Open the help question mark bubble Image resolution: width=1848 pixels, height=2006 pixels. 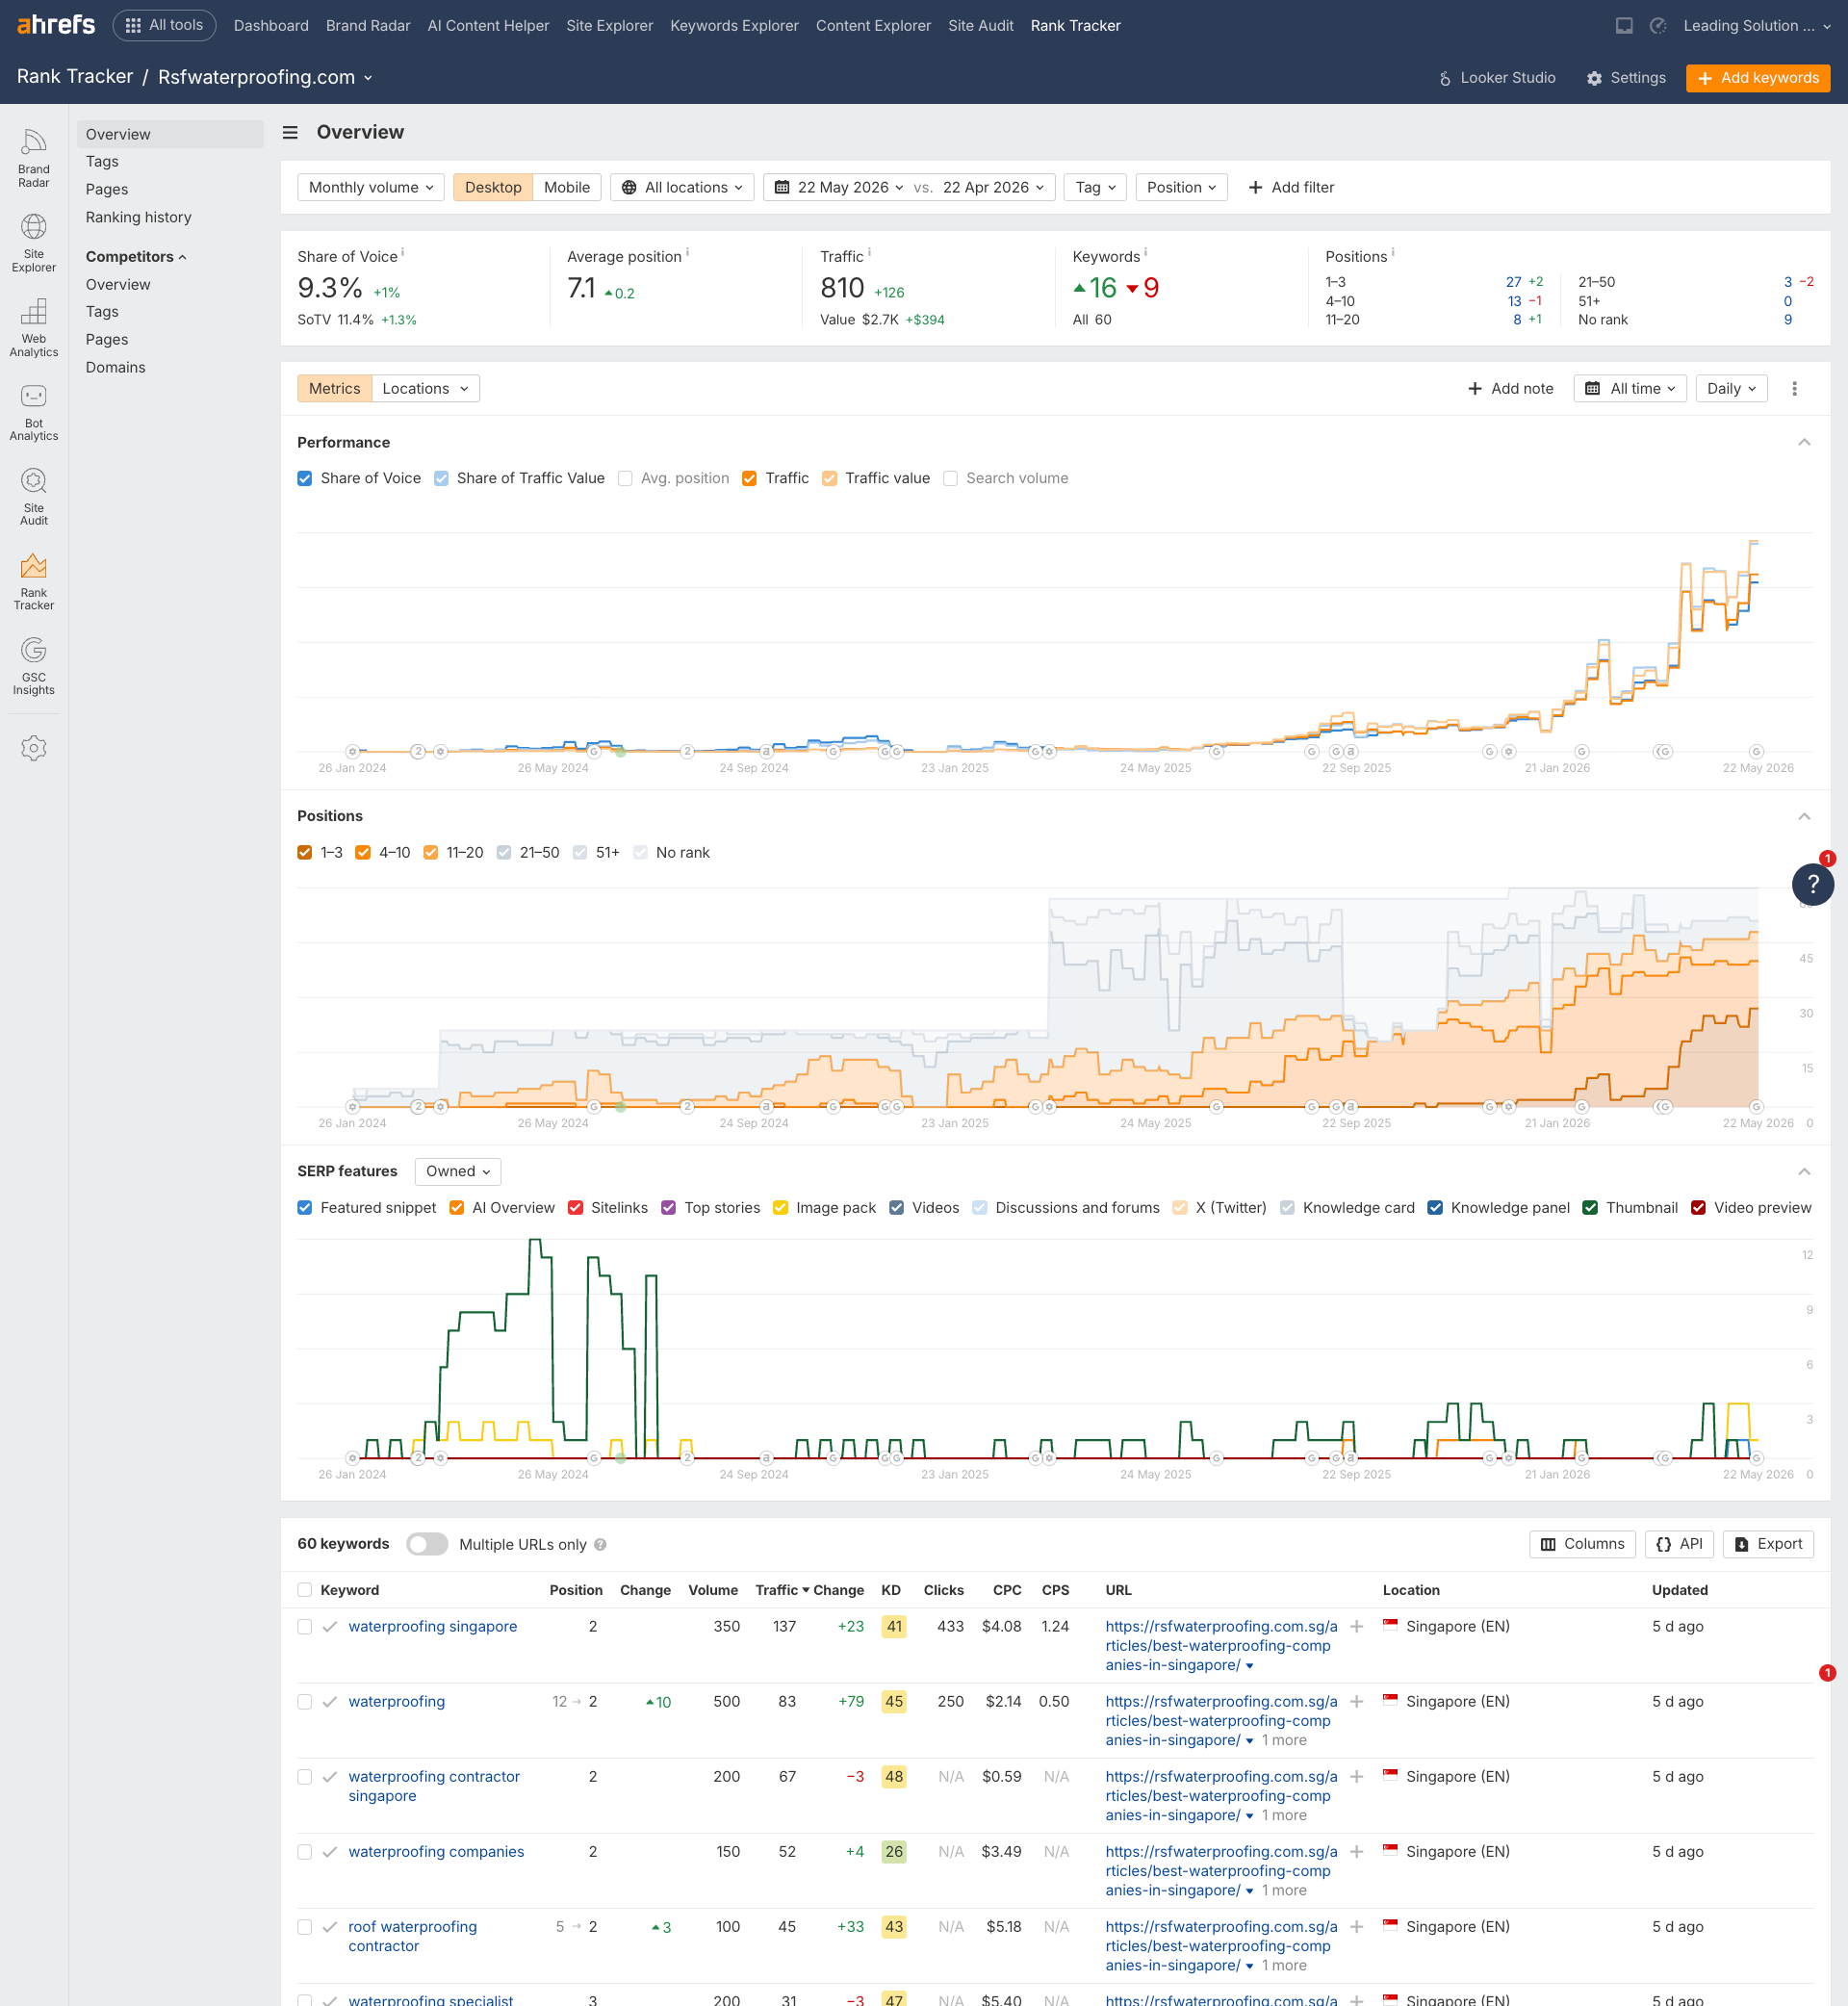(1812, 884)
